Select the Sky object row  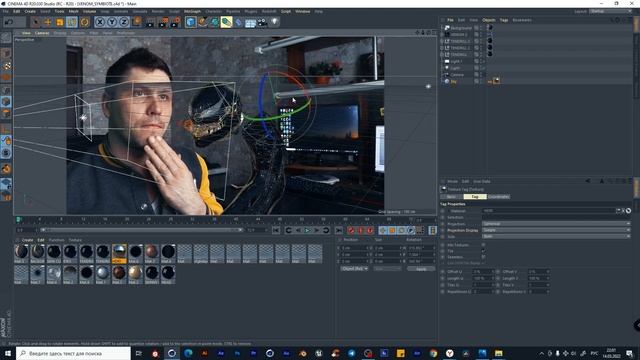(453, 82)
